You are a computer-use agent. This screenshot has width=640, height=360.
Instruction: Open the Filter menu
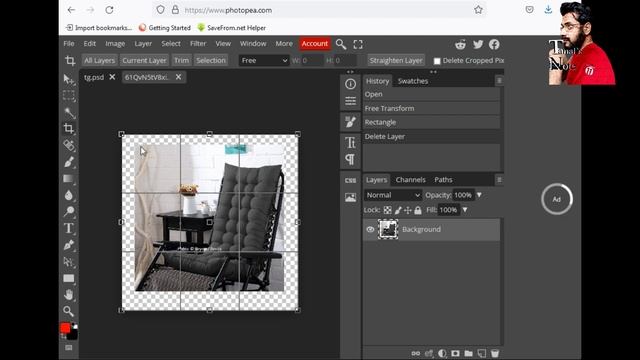pyautogui.click(x=198, y=44)
